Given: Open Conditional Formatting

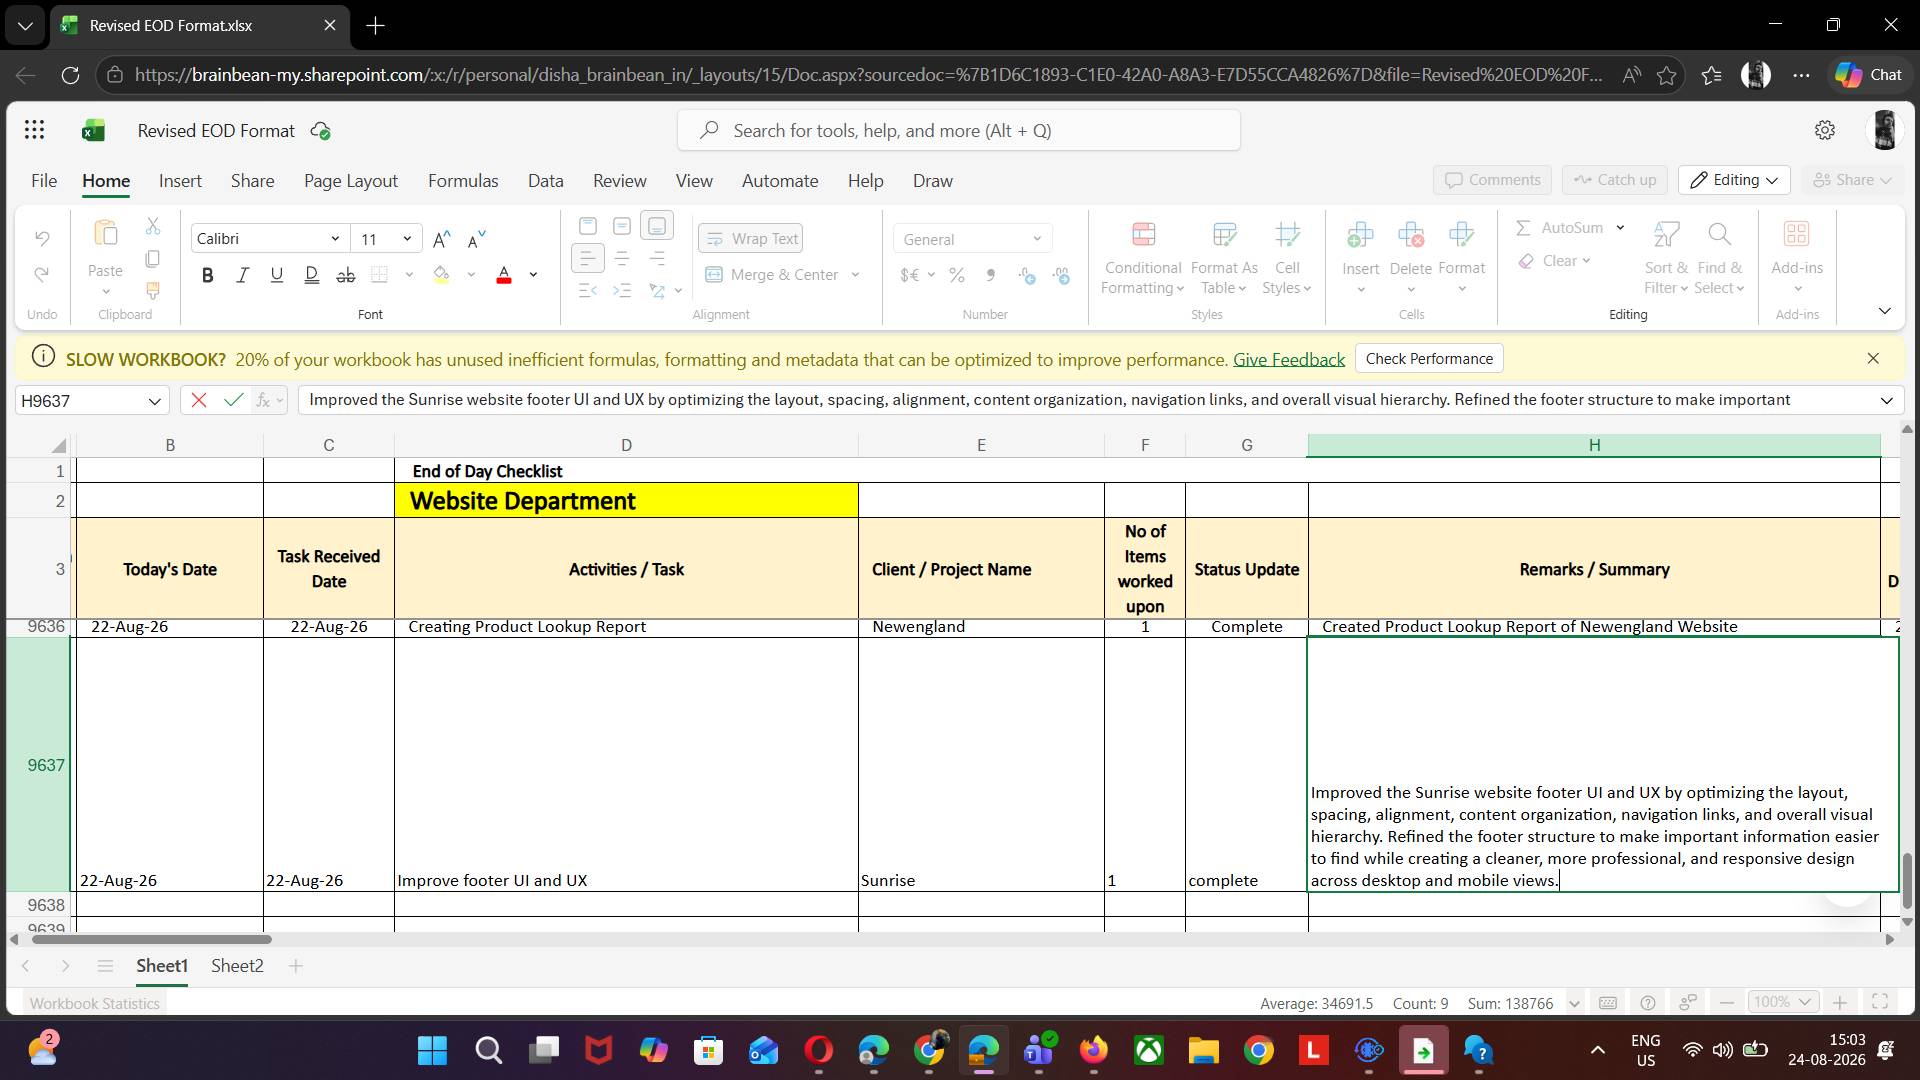Looking at the screenshot, I should (x=1143, y=258).
